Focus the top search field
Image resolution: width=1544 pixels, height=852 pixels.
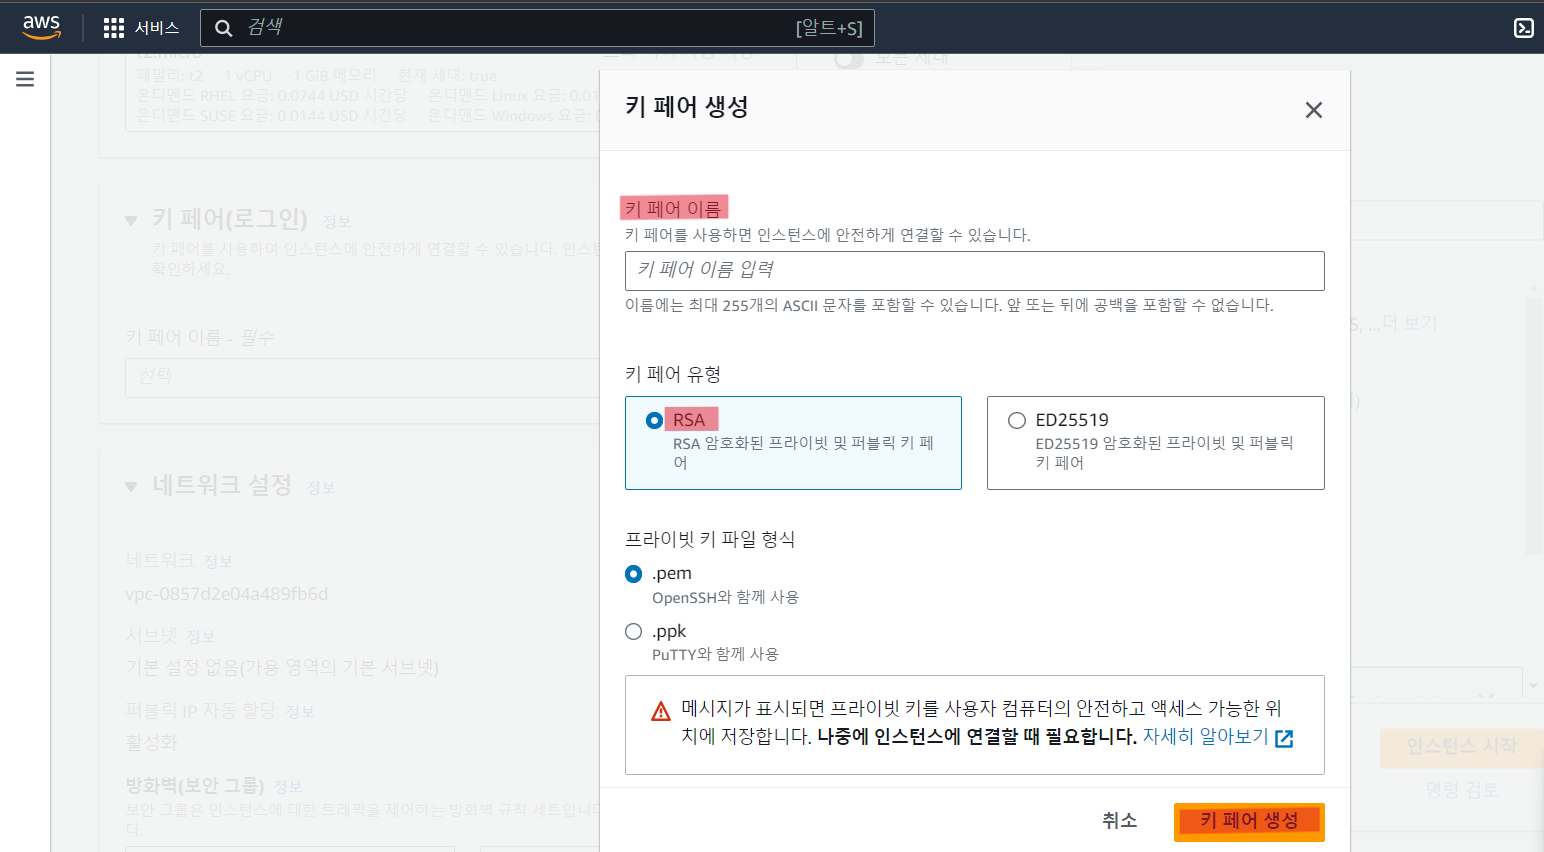pyautogui.click(x=538, y=28)
